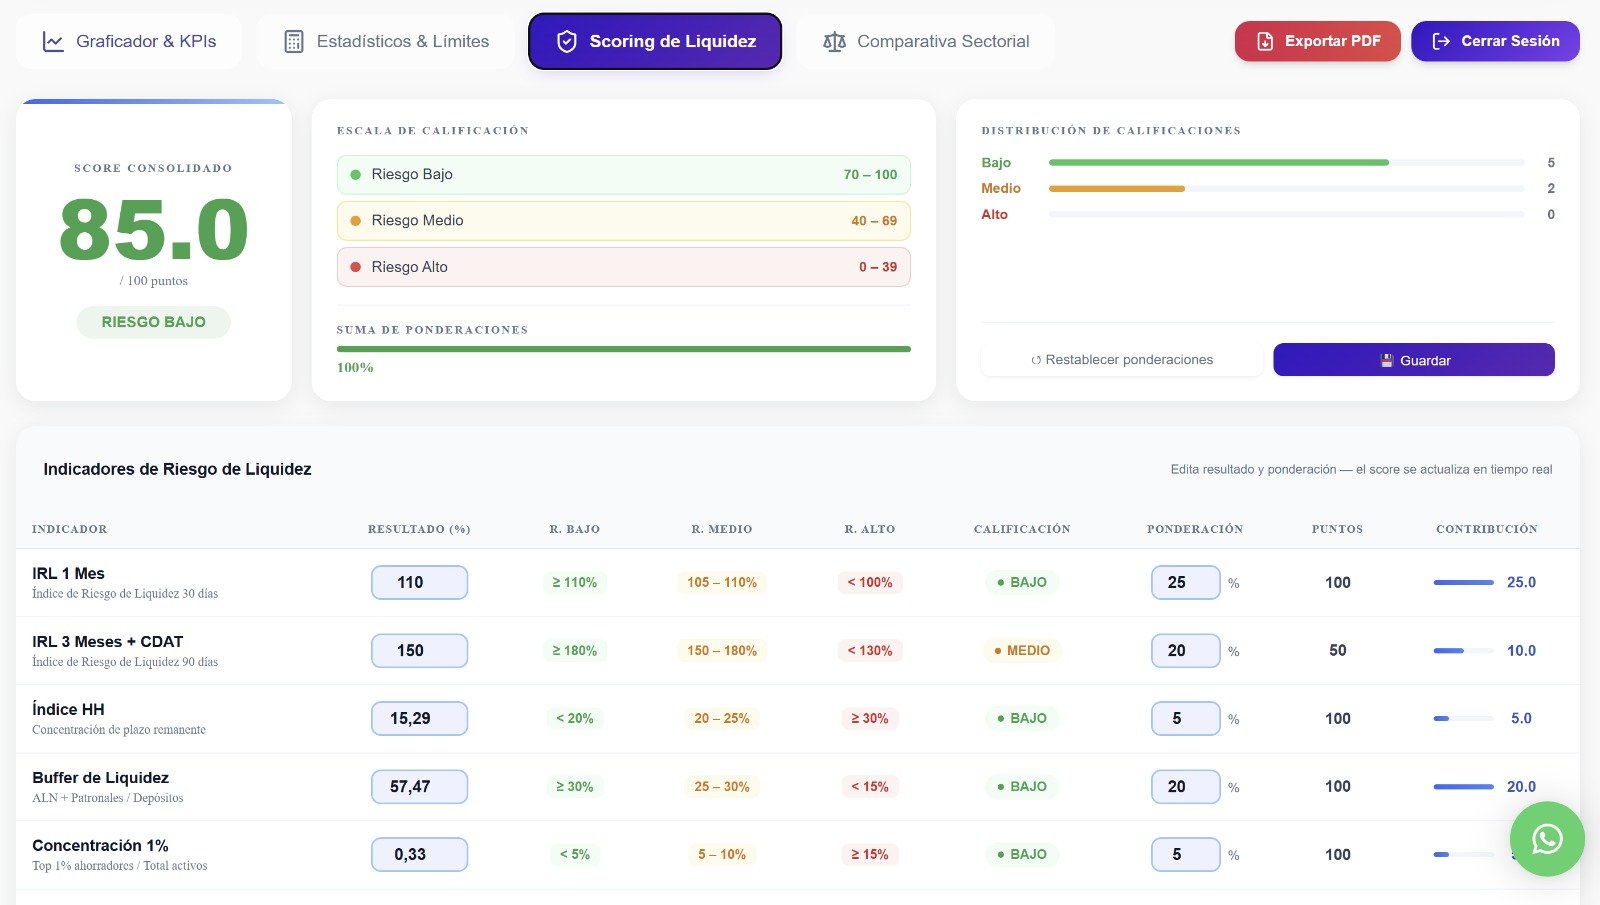Viewport: 1600px width, 905px height.
Task: Click the '< 20%' low-risk threshold
Action: [575, 718]
